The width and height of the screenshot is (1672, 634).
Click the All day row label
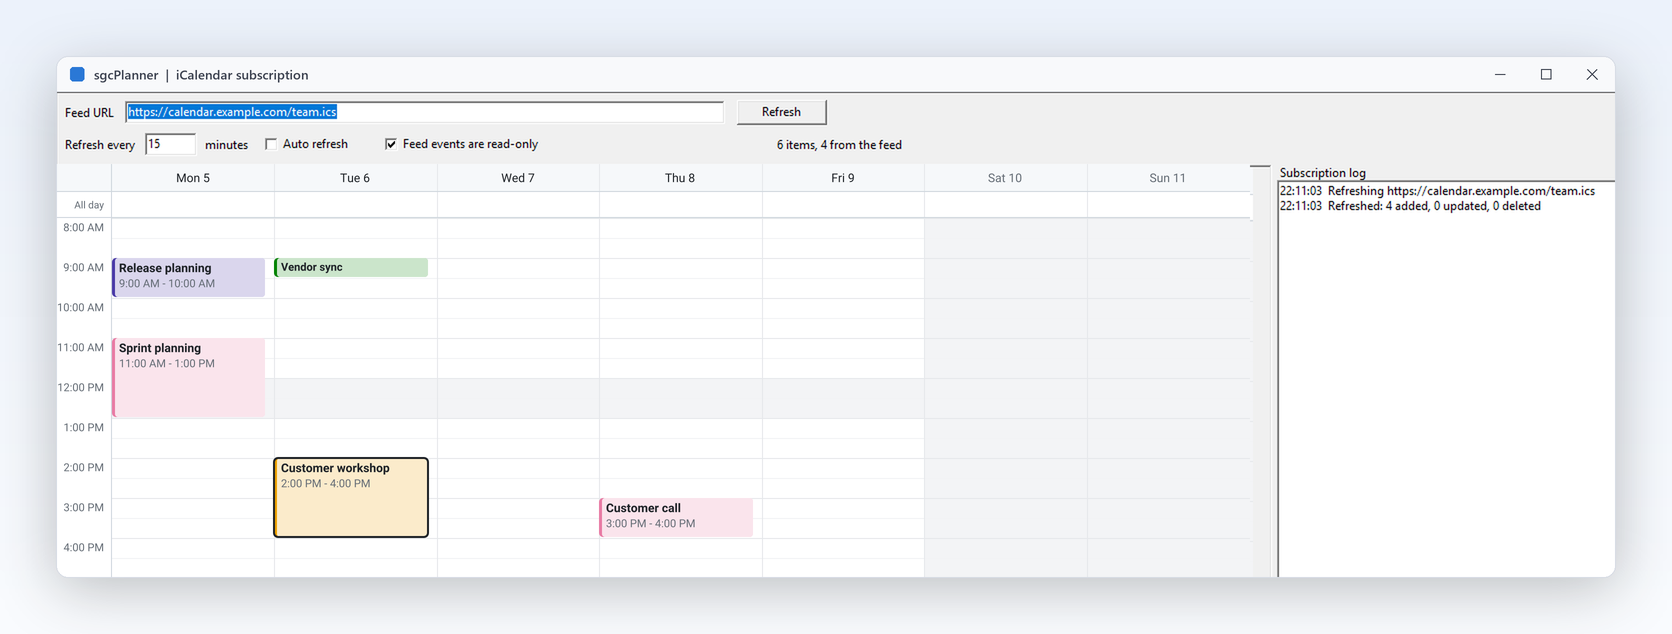(x=89, y=205)
